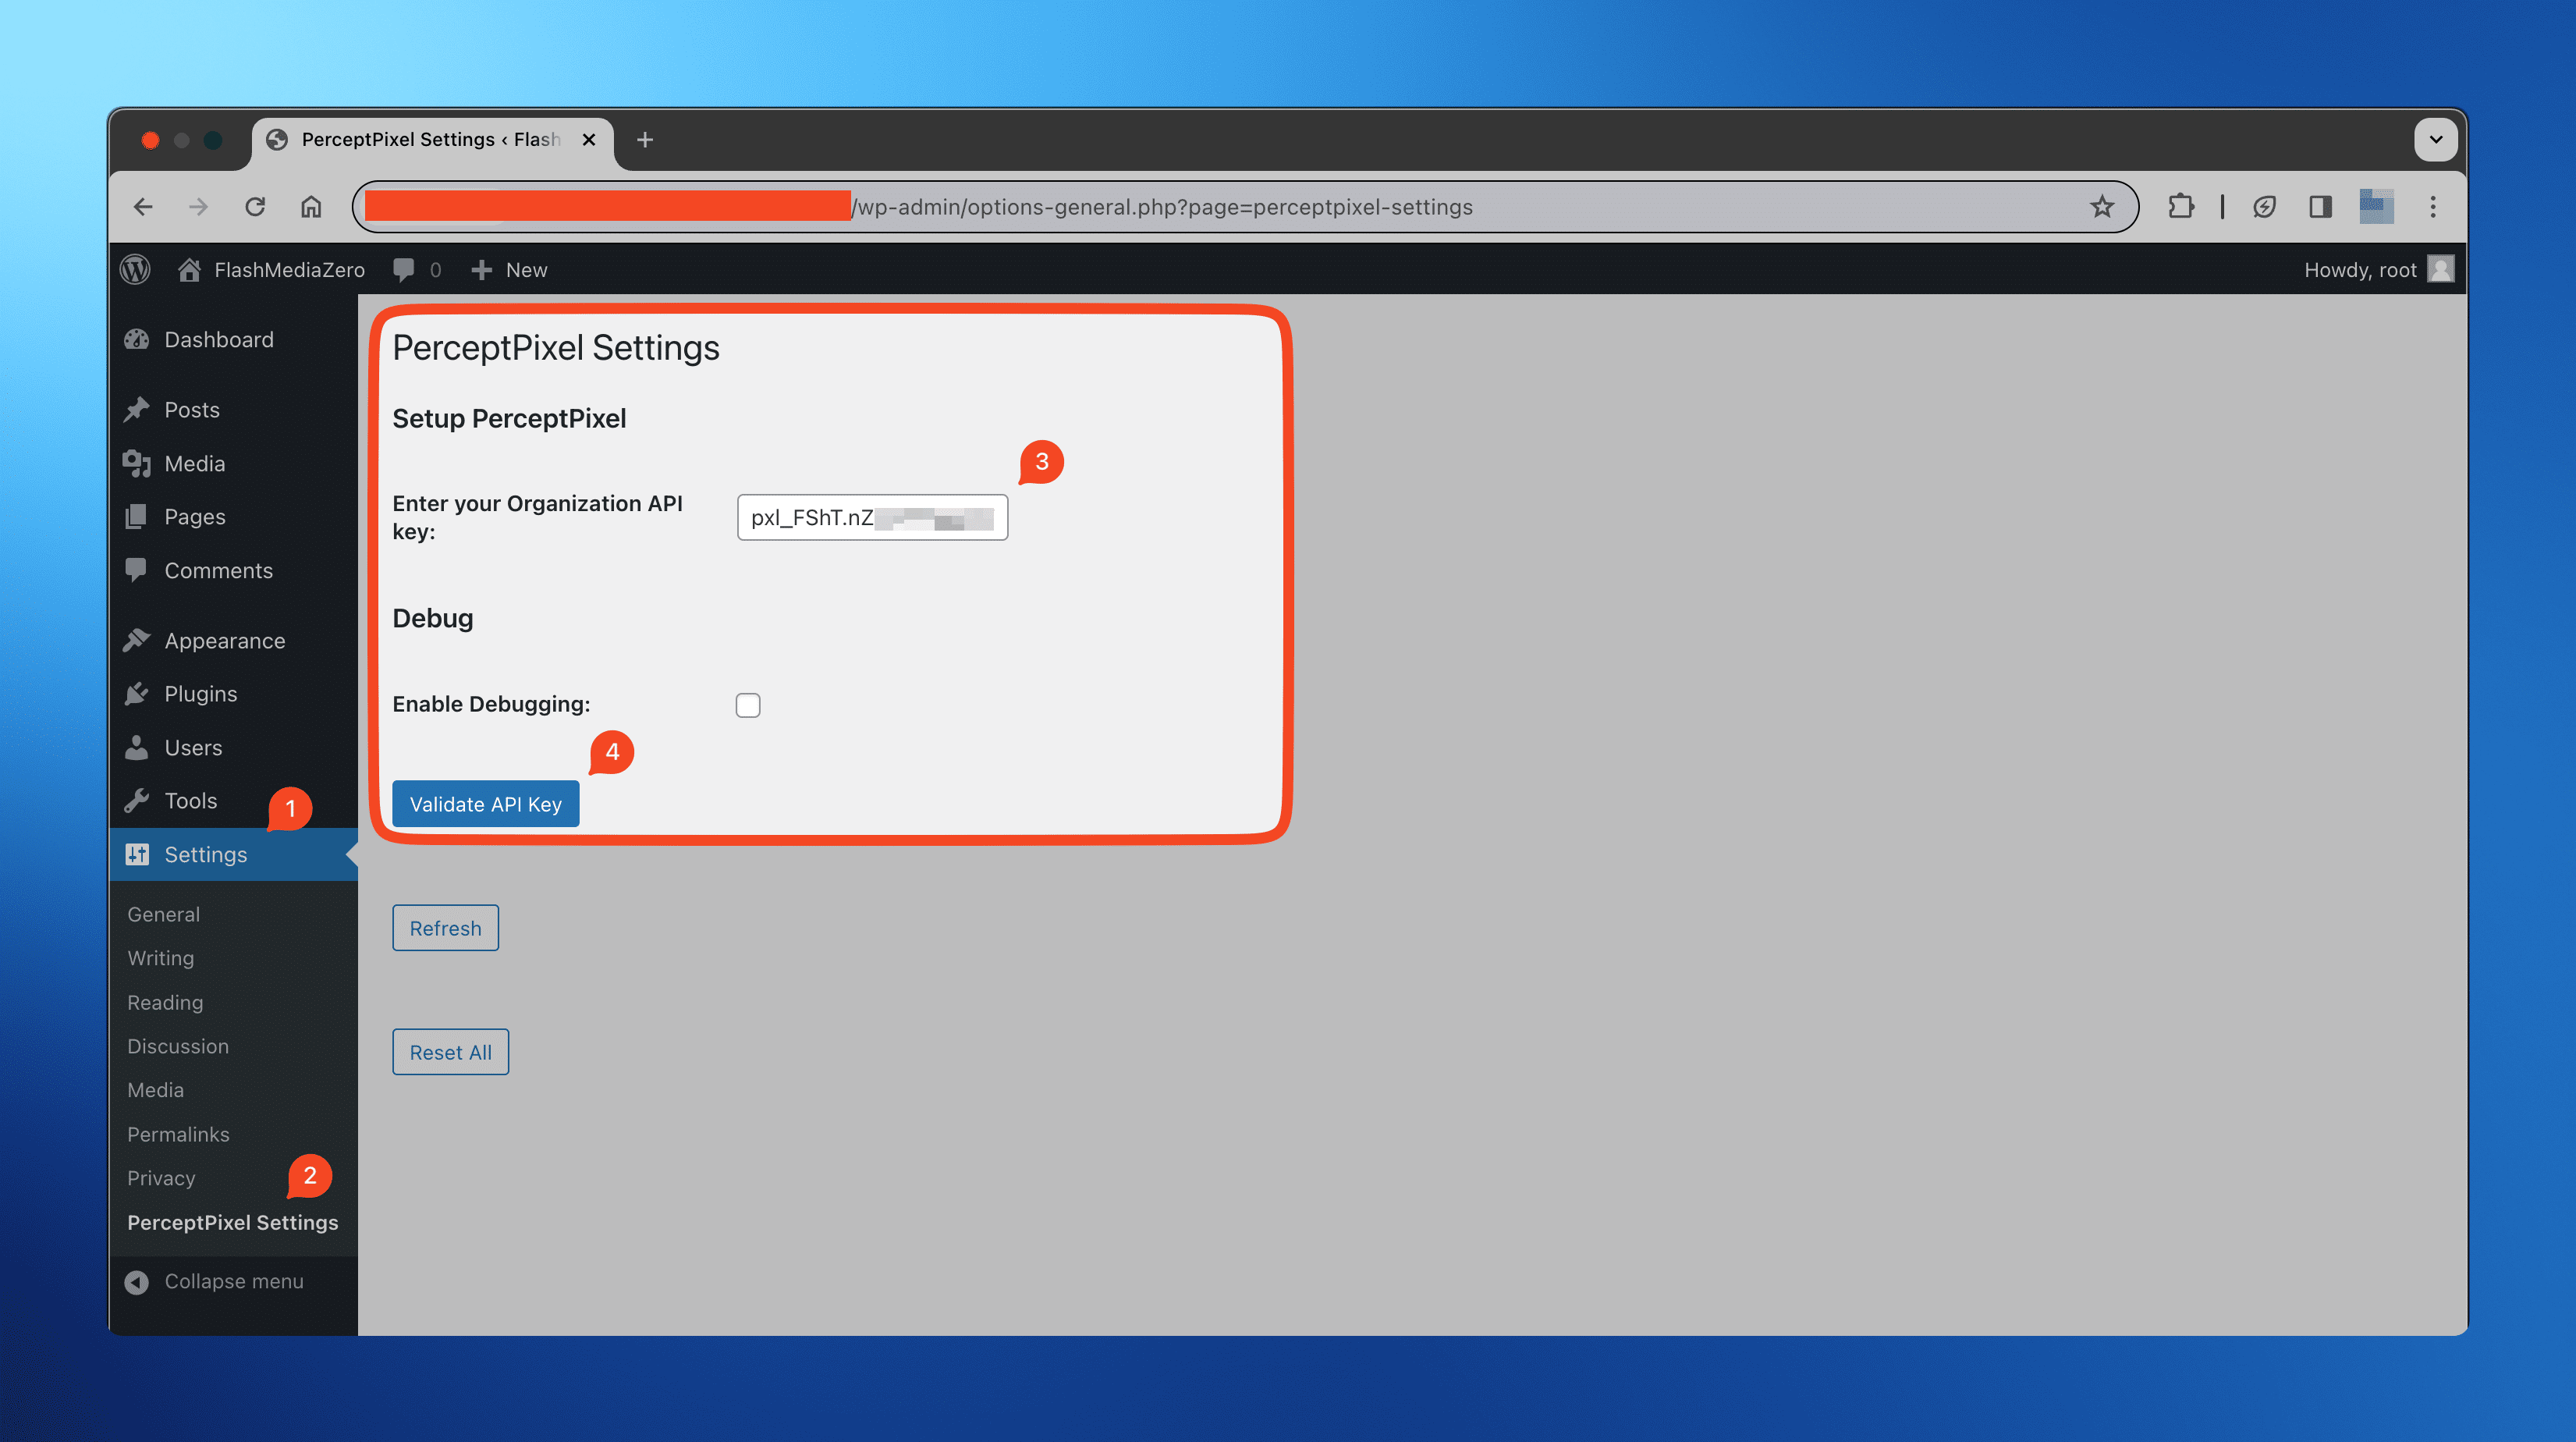Navigate to Privacy settings page
The height and width of the screenshot is (1442, 2576).
tap(159, 1177)
